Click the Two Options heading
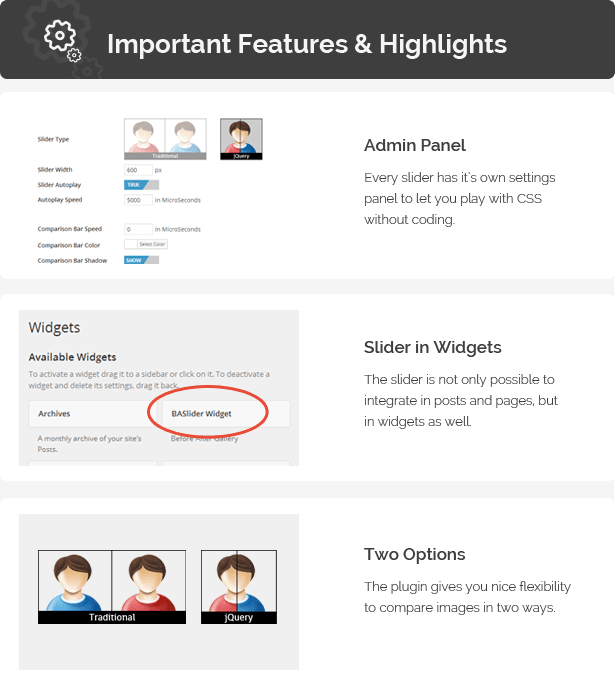615x685 pixels. [415, 555]
